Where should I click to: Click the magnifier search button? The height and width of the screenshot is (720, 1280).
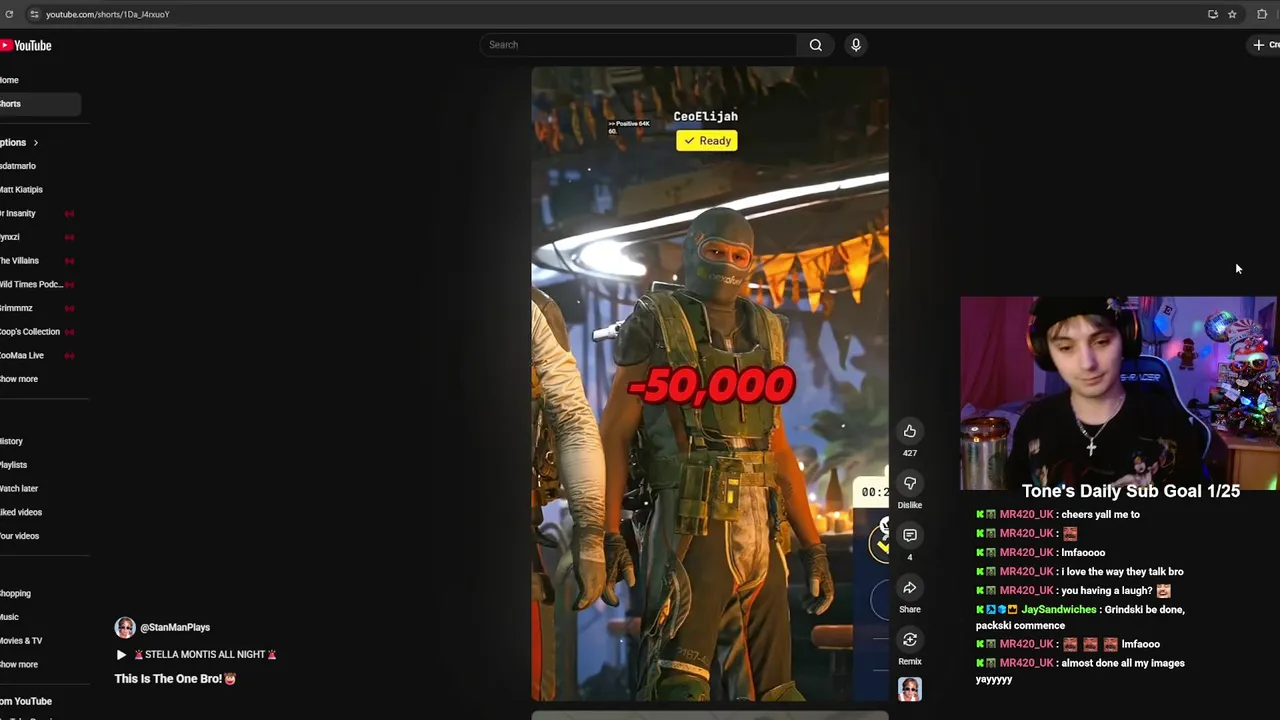tap(816, 45)
